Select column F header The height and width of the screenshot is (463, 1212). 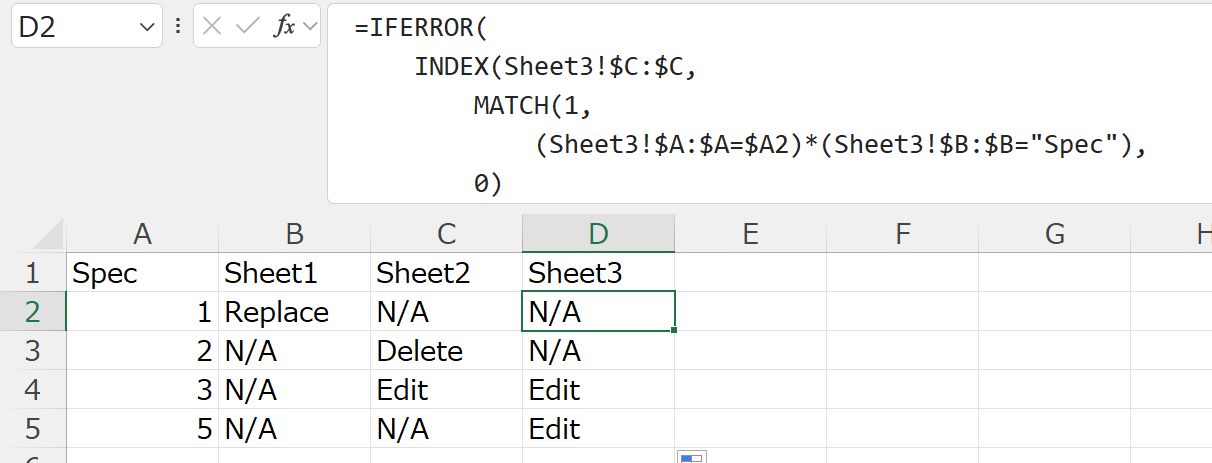pos(902,234)
